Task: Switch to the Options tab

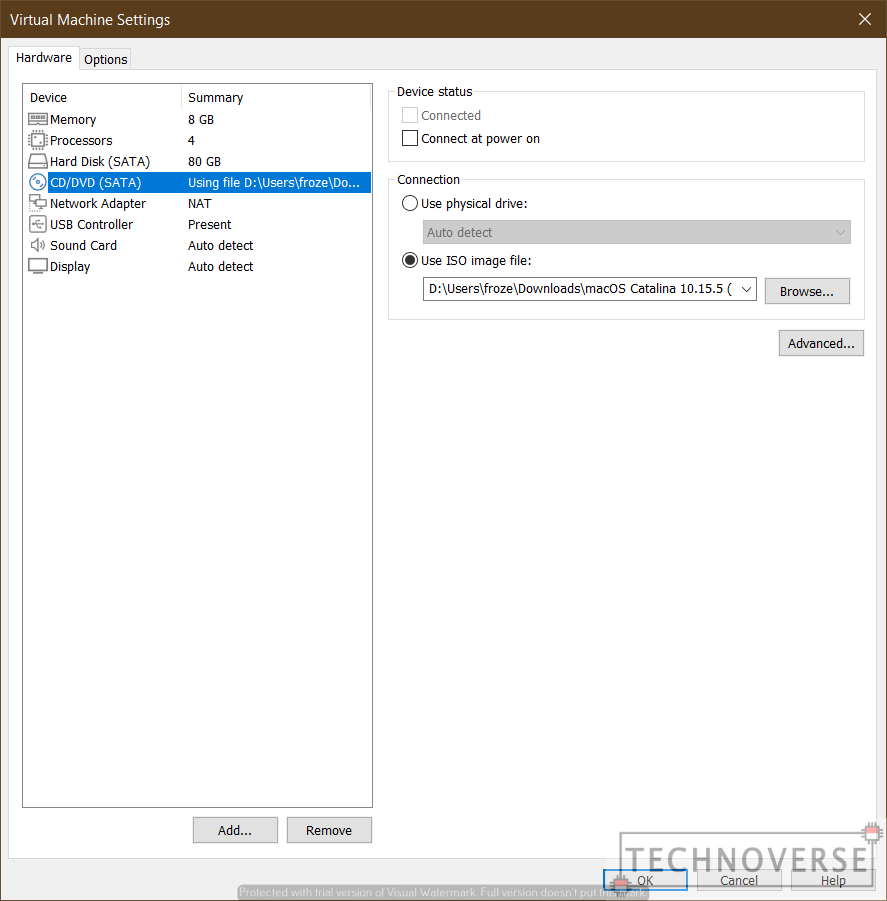Action: point(106,60)
